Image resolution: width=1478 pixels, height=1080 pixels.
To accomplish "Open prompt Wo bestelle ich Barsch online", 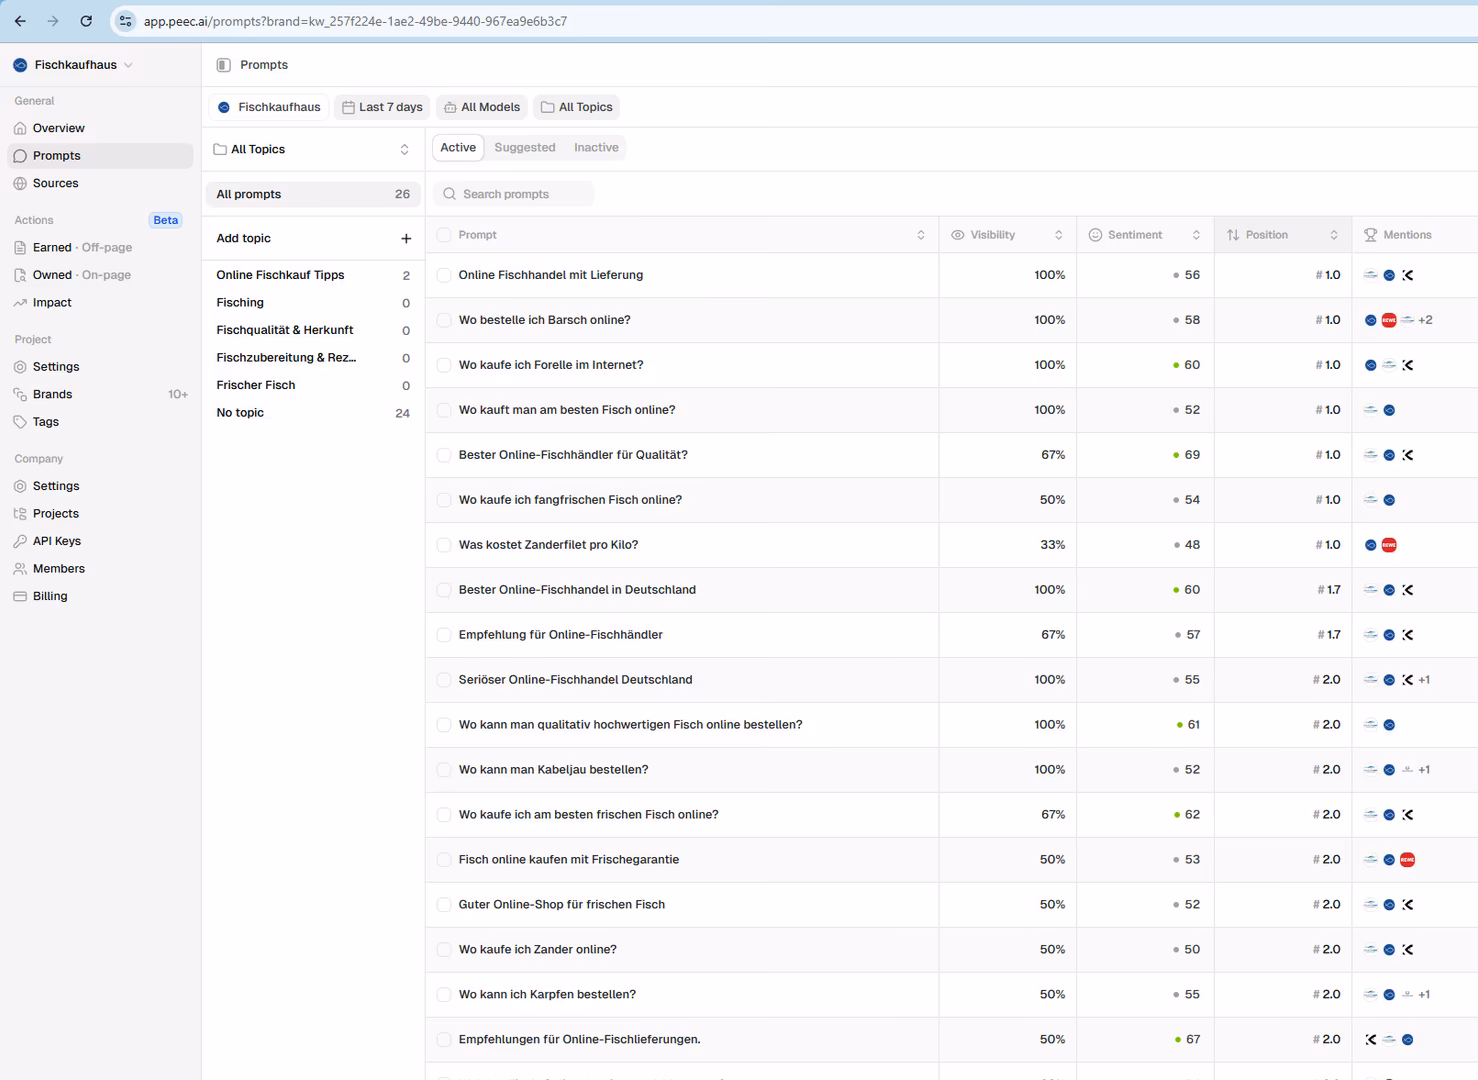I will pyautogui.click(x=544, y=320).
